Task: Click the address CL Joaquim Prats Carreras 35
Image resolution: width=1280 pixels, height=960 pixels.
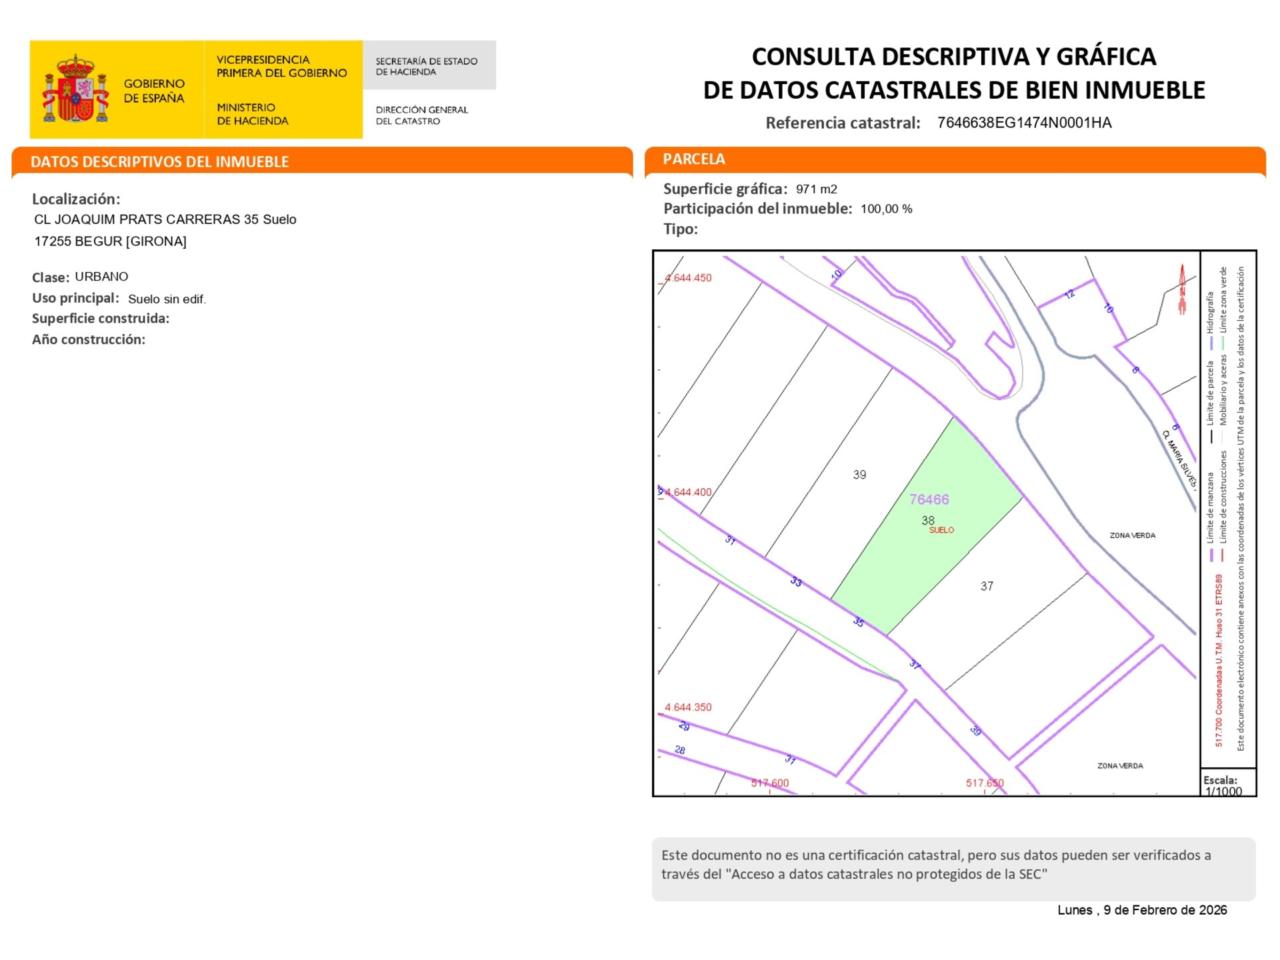Action: pos(165,219)
